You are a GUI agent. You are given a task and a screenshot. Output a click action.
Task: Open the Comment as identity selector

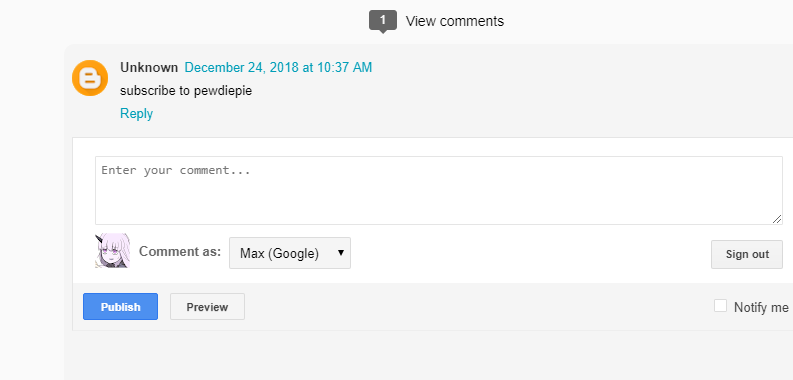coord(290,253)
